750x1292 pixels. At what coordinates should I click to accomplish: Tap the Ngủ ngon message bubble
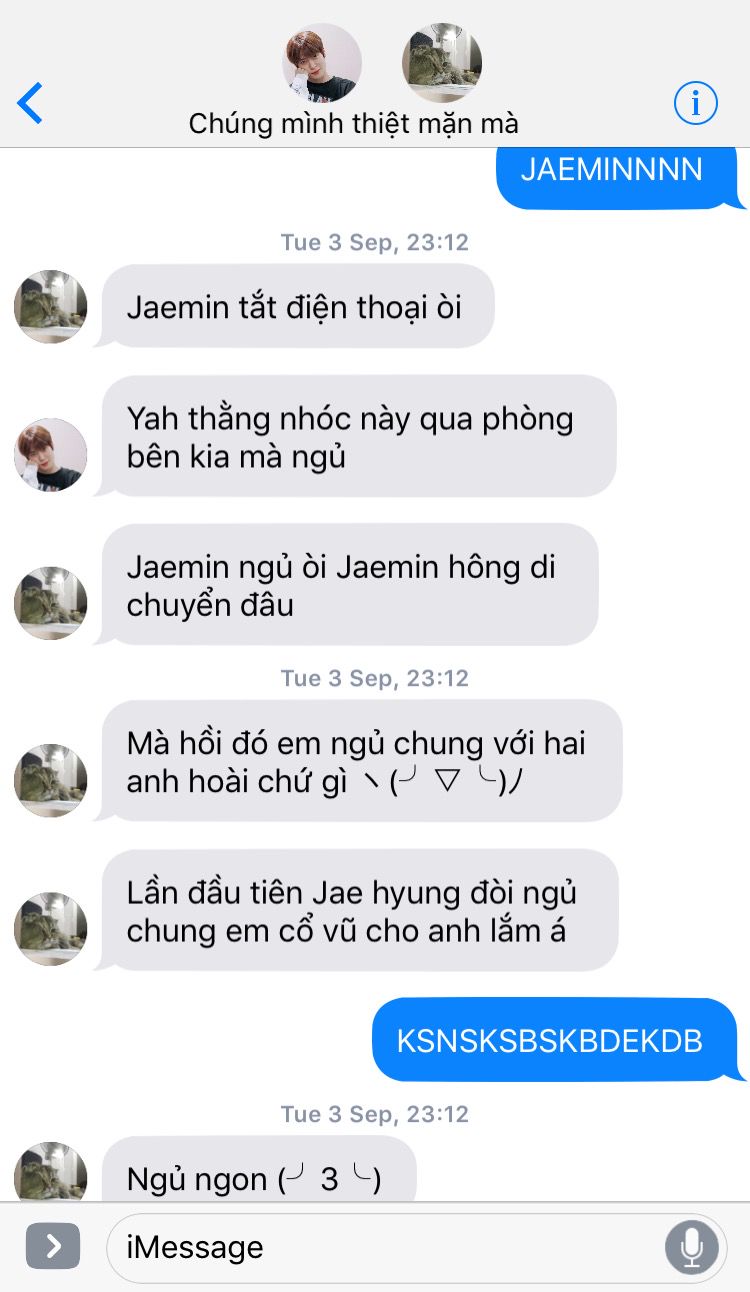tap(257, 1170)
